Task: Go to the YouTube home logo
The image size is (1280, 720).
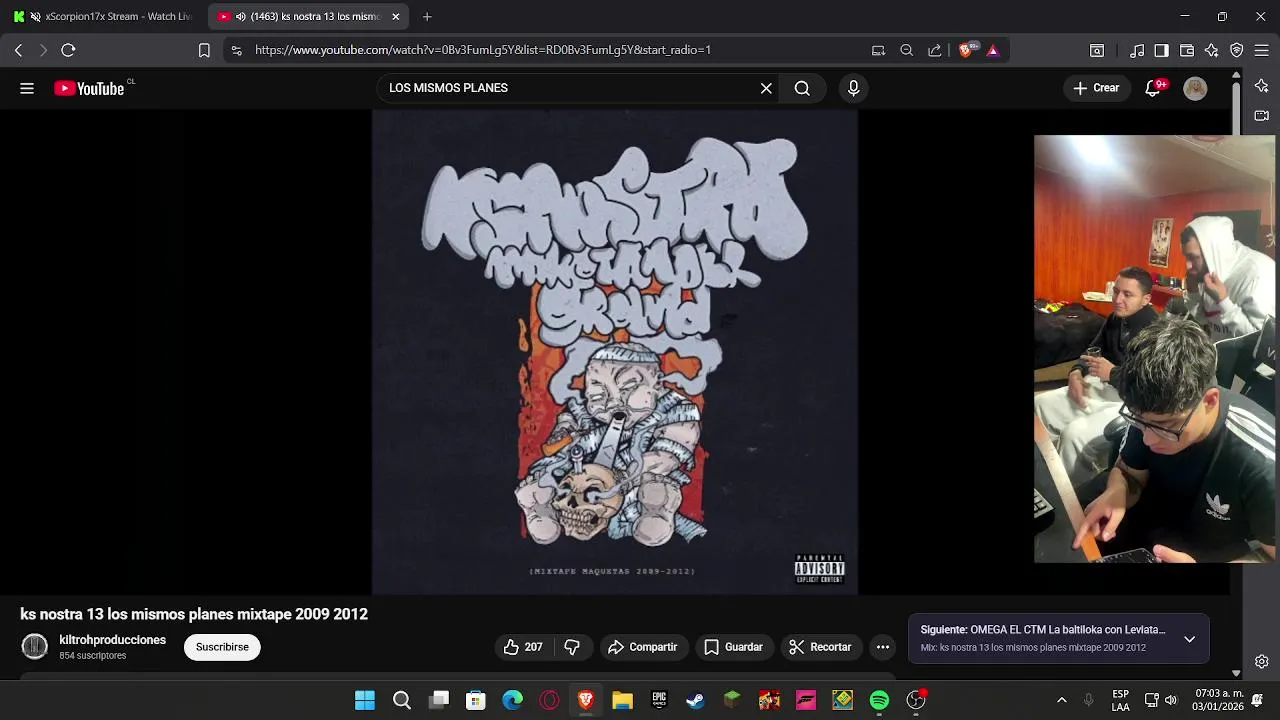Action: (x=91, y=88)
